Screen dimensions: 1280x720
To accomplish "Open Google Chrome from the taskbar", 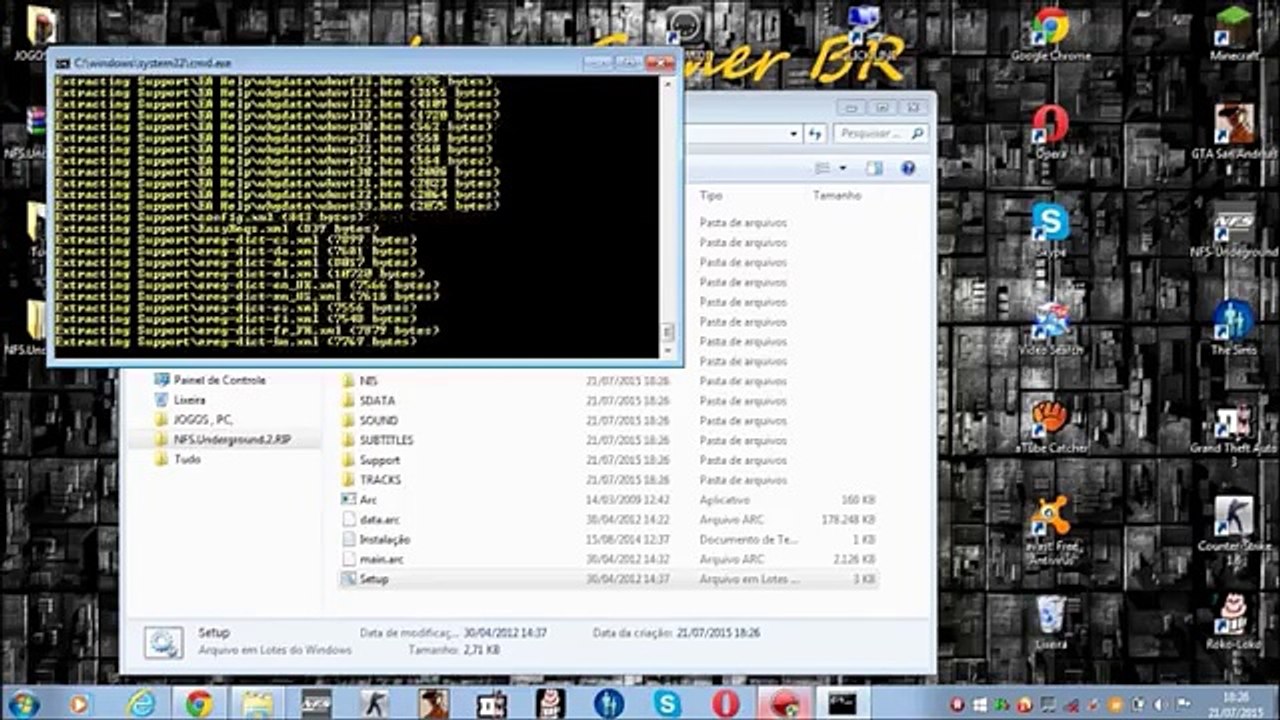I will click(199, 703).
